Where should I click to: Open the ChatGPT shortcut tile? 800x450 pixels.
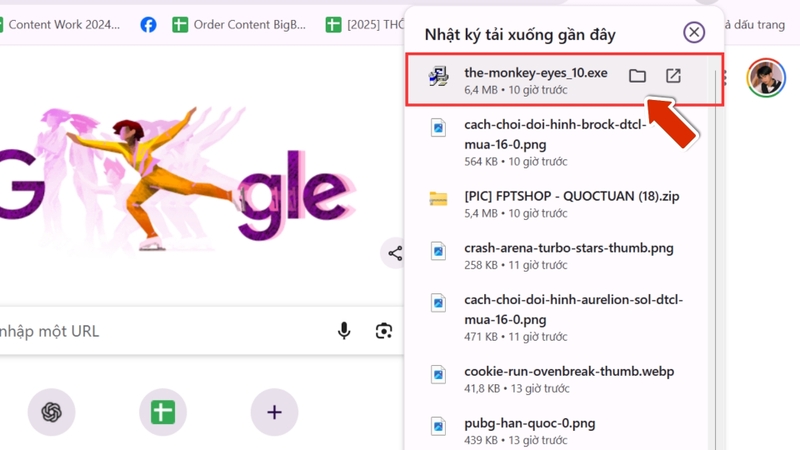[52, 412]
